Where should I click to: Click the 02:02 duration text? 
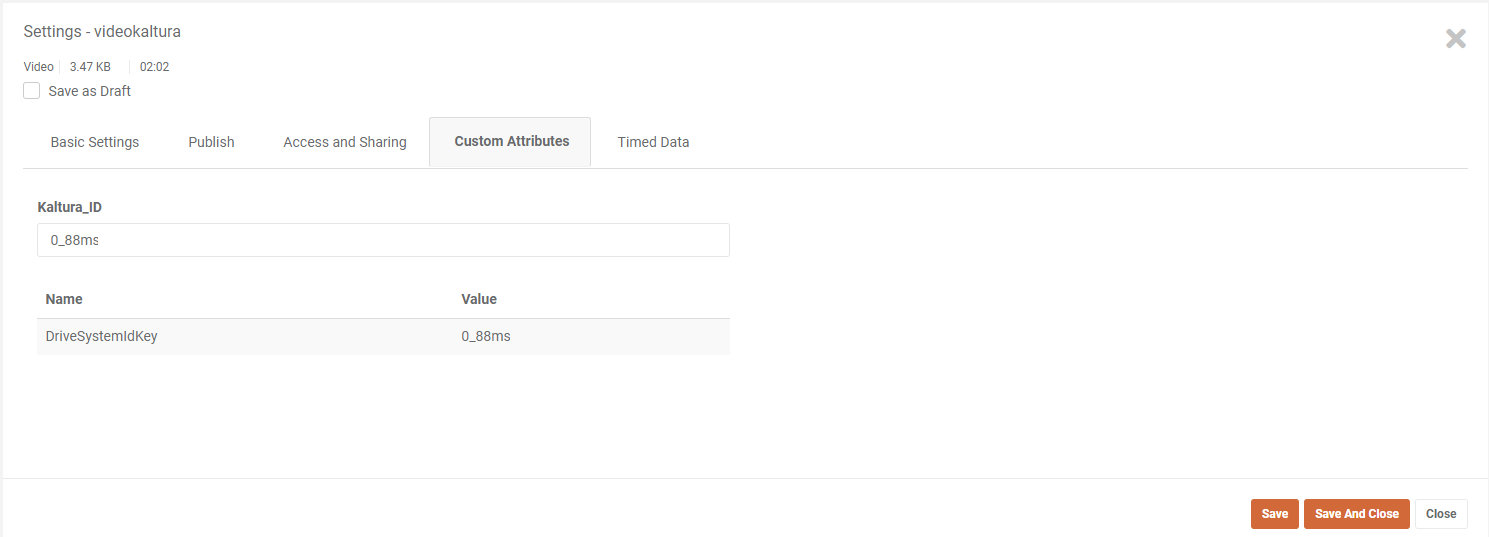(154, 67)
